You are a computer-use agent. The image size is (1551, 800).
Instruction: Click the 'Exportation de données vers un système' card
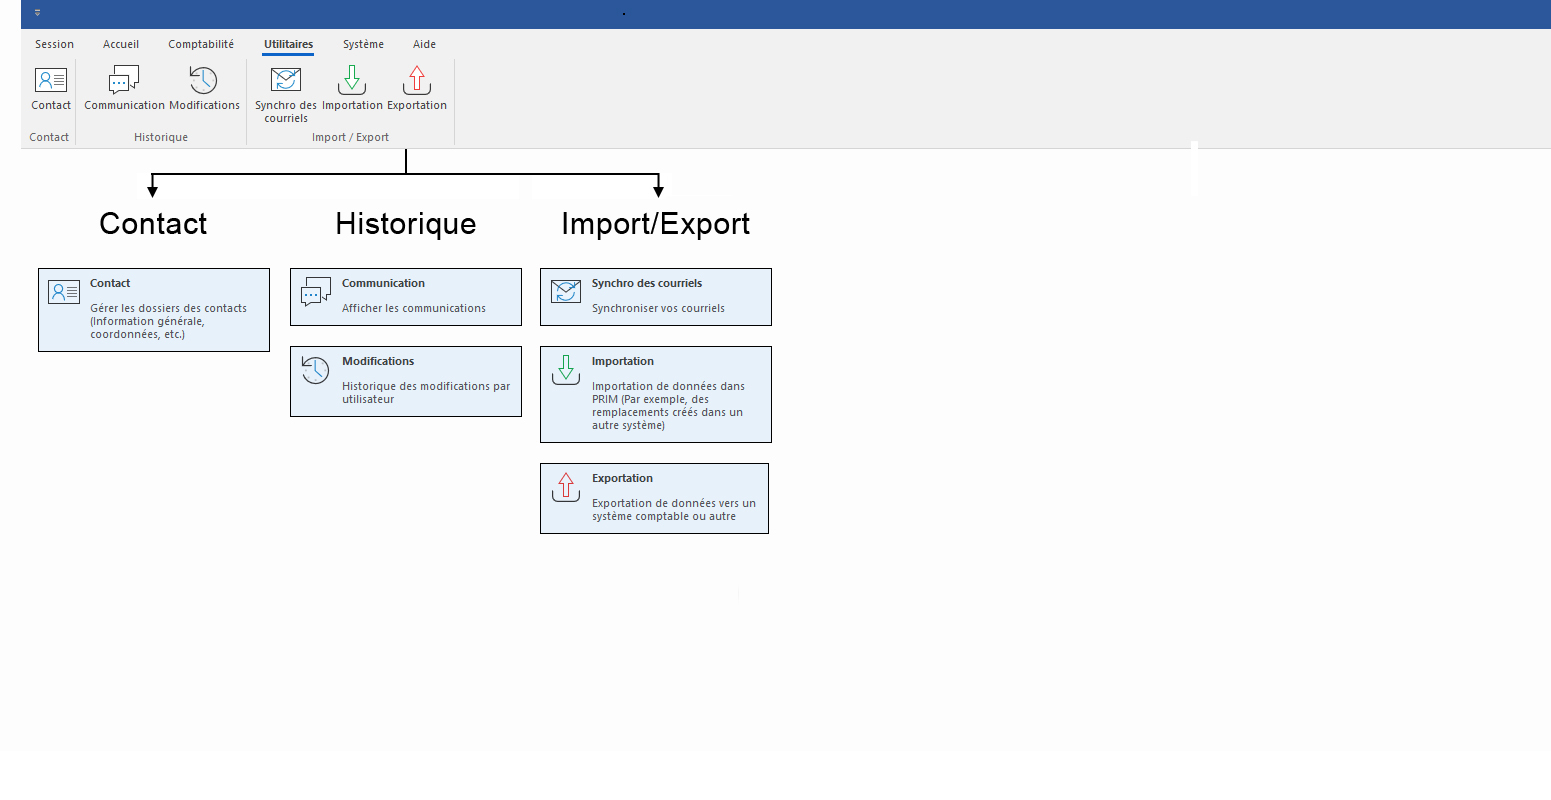pos(654,498)
